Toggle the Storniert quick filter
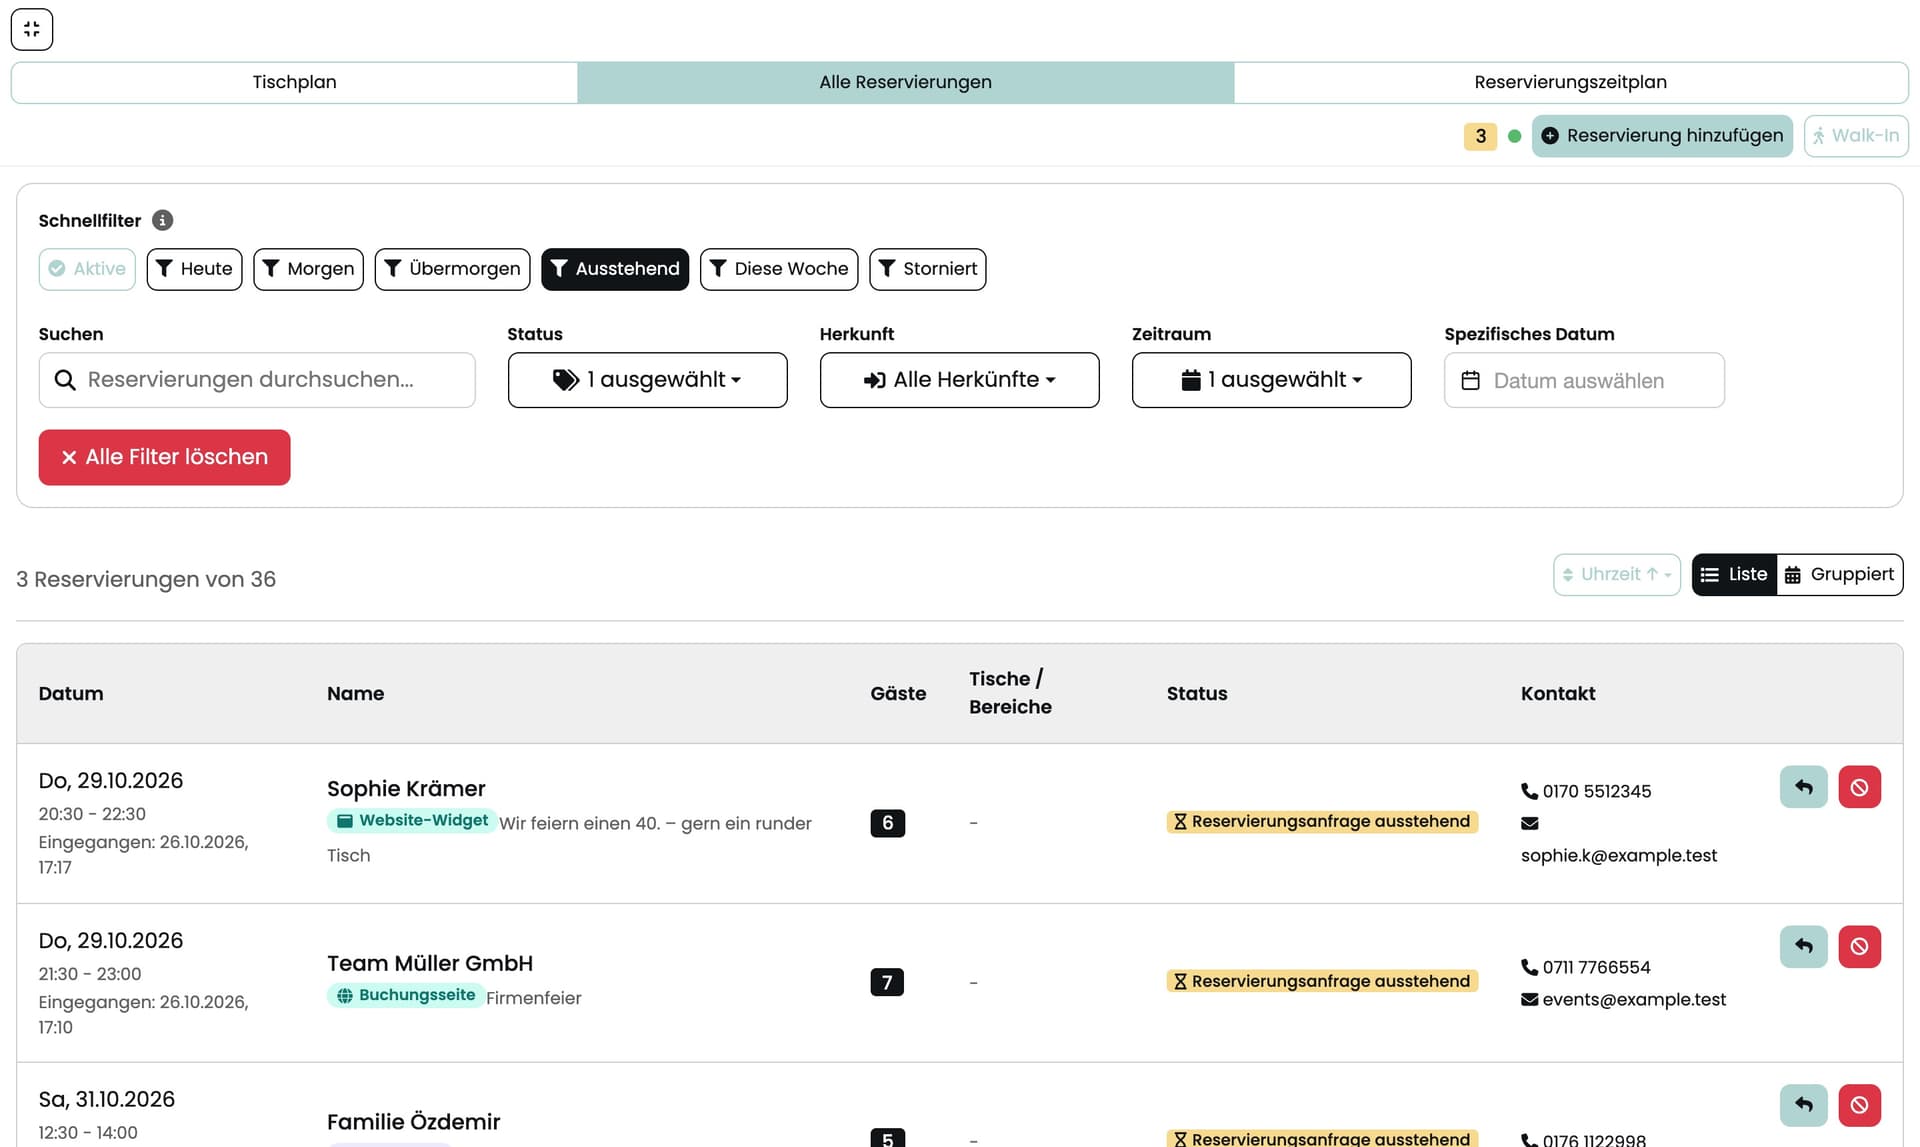The image size is (1920, 1147). pos(927,269)
